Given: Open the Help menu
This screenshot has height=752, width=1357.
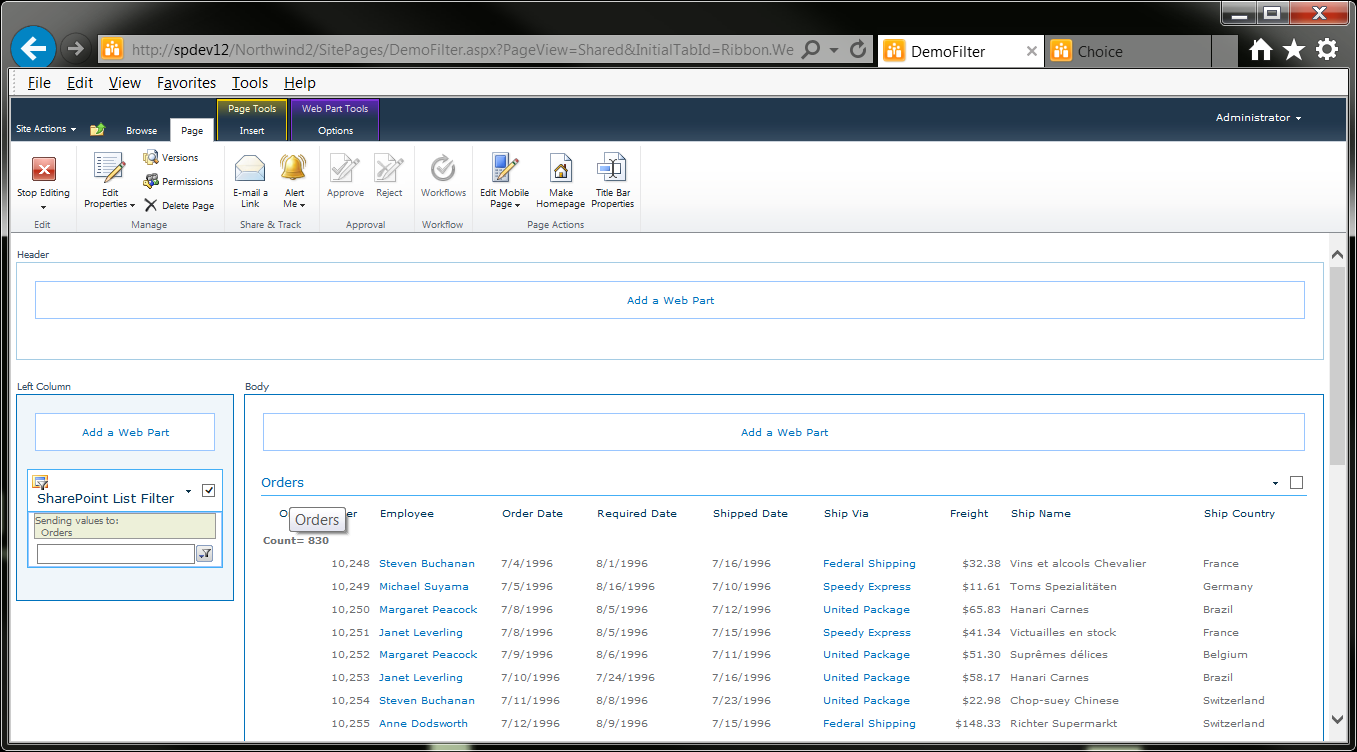Looking at the screenshot, I should pyautogui.click(x=300, y=83).
